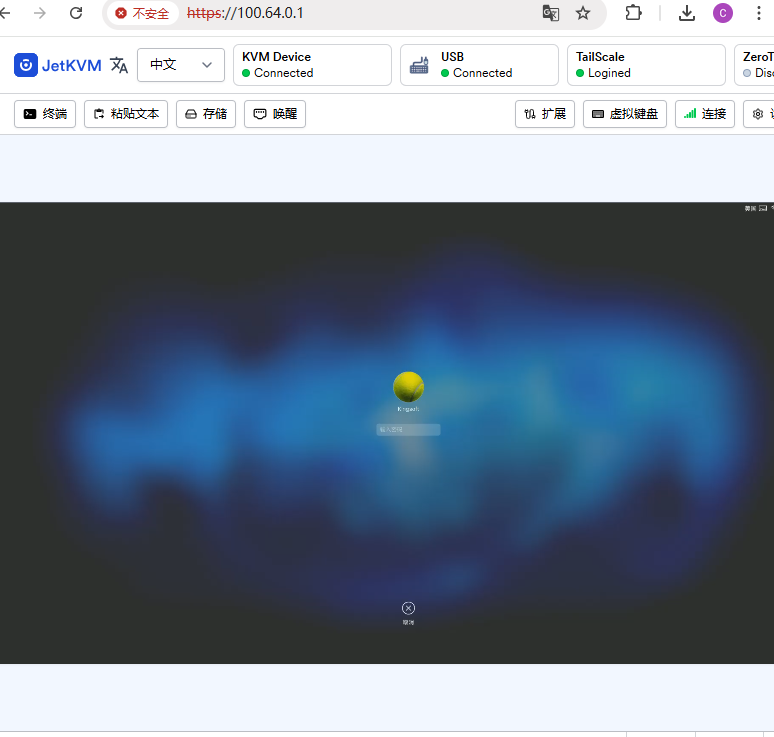Click the 粘贴文本 paste text button

pos(126,114)
